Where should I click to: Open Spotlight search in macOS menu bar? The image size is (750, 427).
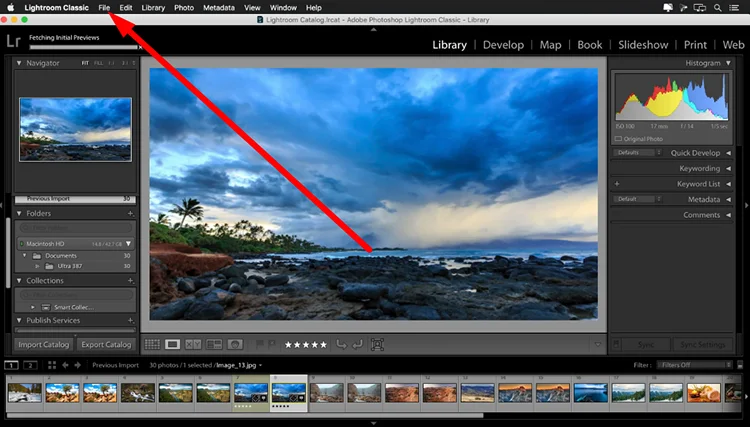click(x=717, y=8)
